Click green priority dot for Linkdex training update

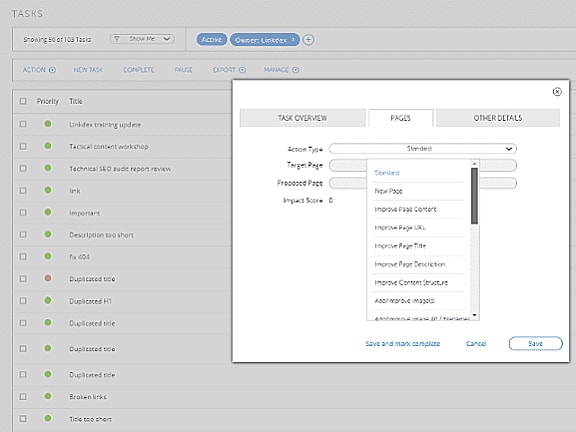click(48, 124)
